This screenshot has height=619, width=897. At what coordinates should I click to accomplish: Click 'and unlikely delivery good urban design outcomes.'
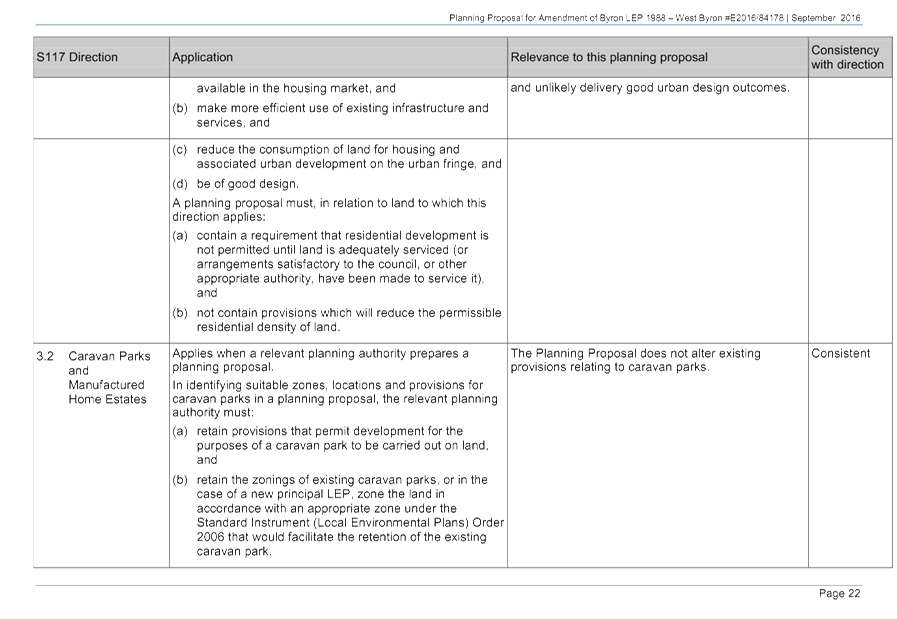tap(650, 88)
